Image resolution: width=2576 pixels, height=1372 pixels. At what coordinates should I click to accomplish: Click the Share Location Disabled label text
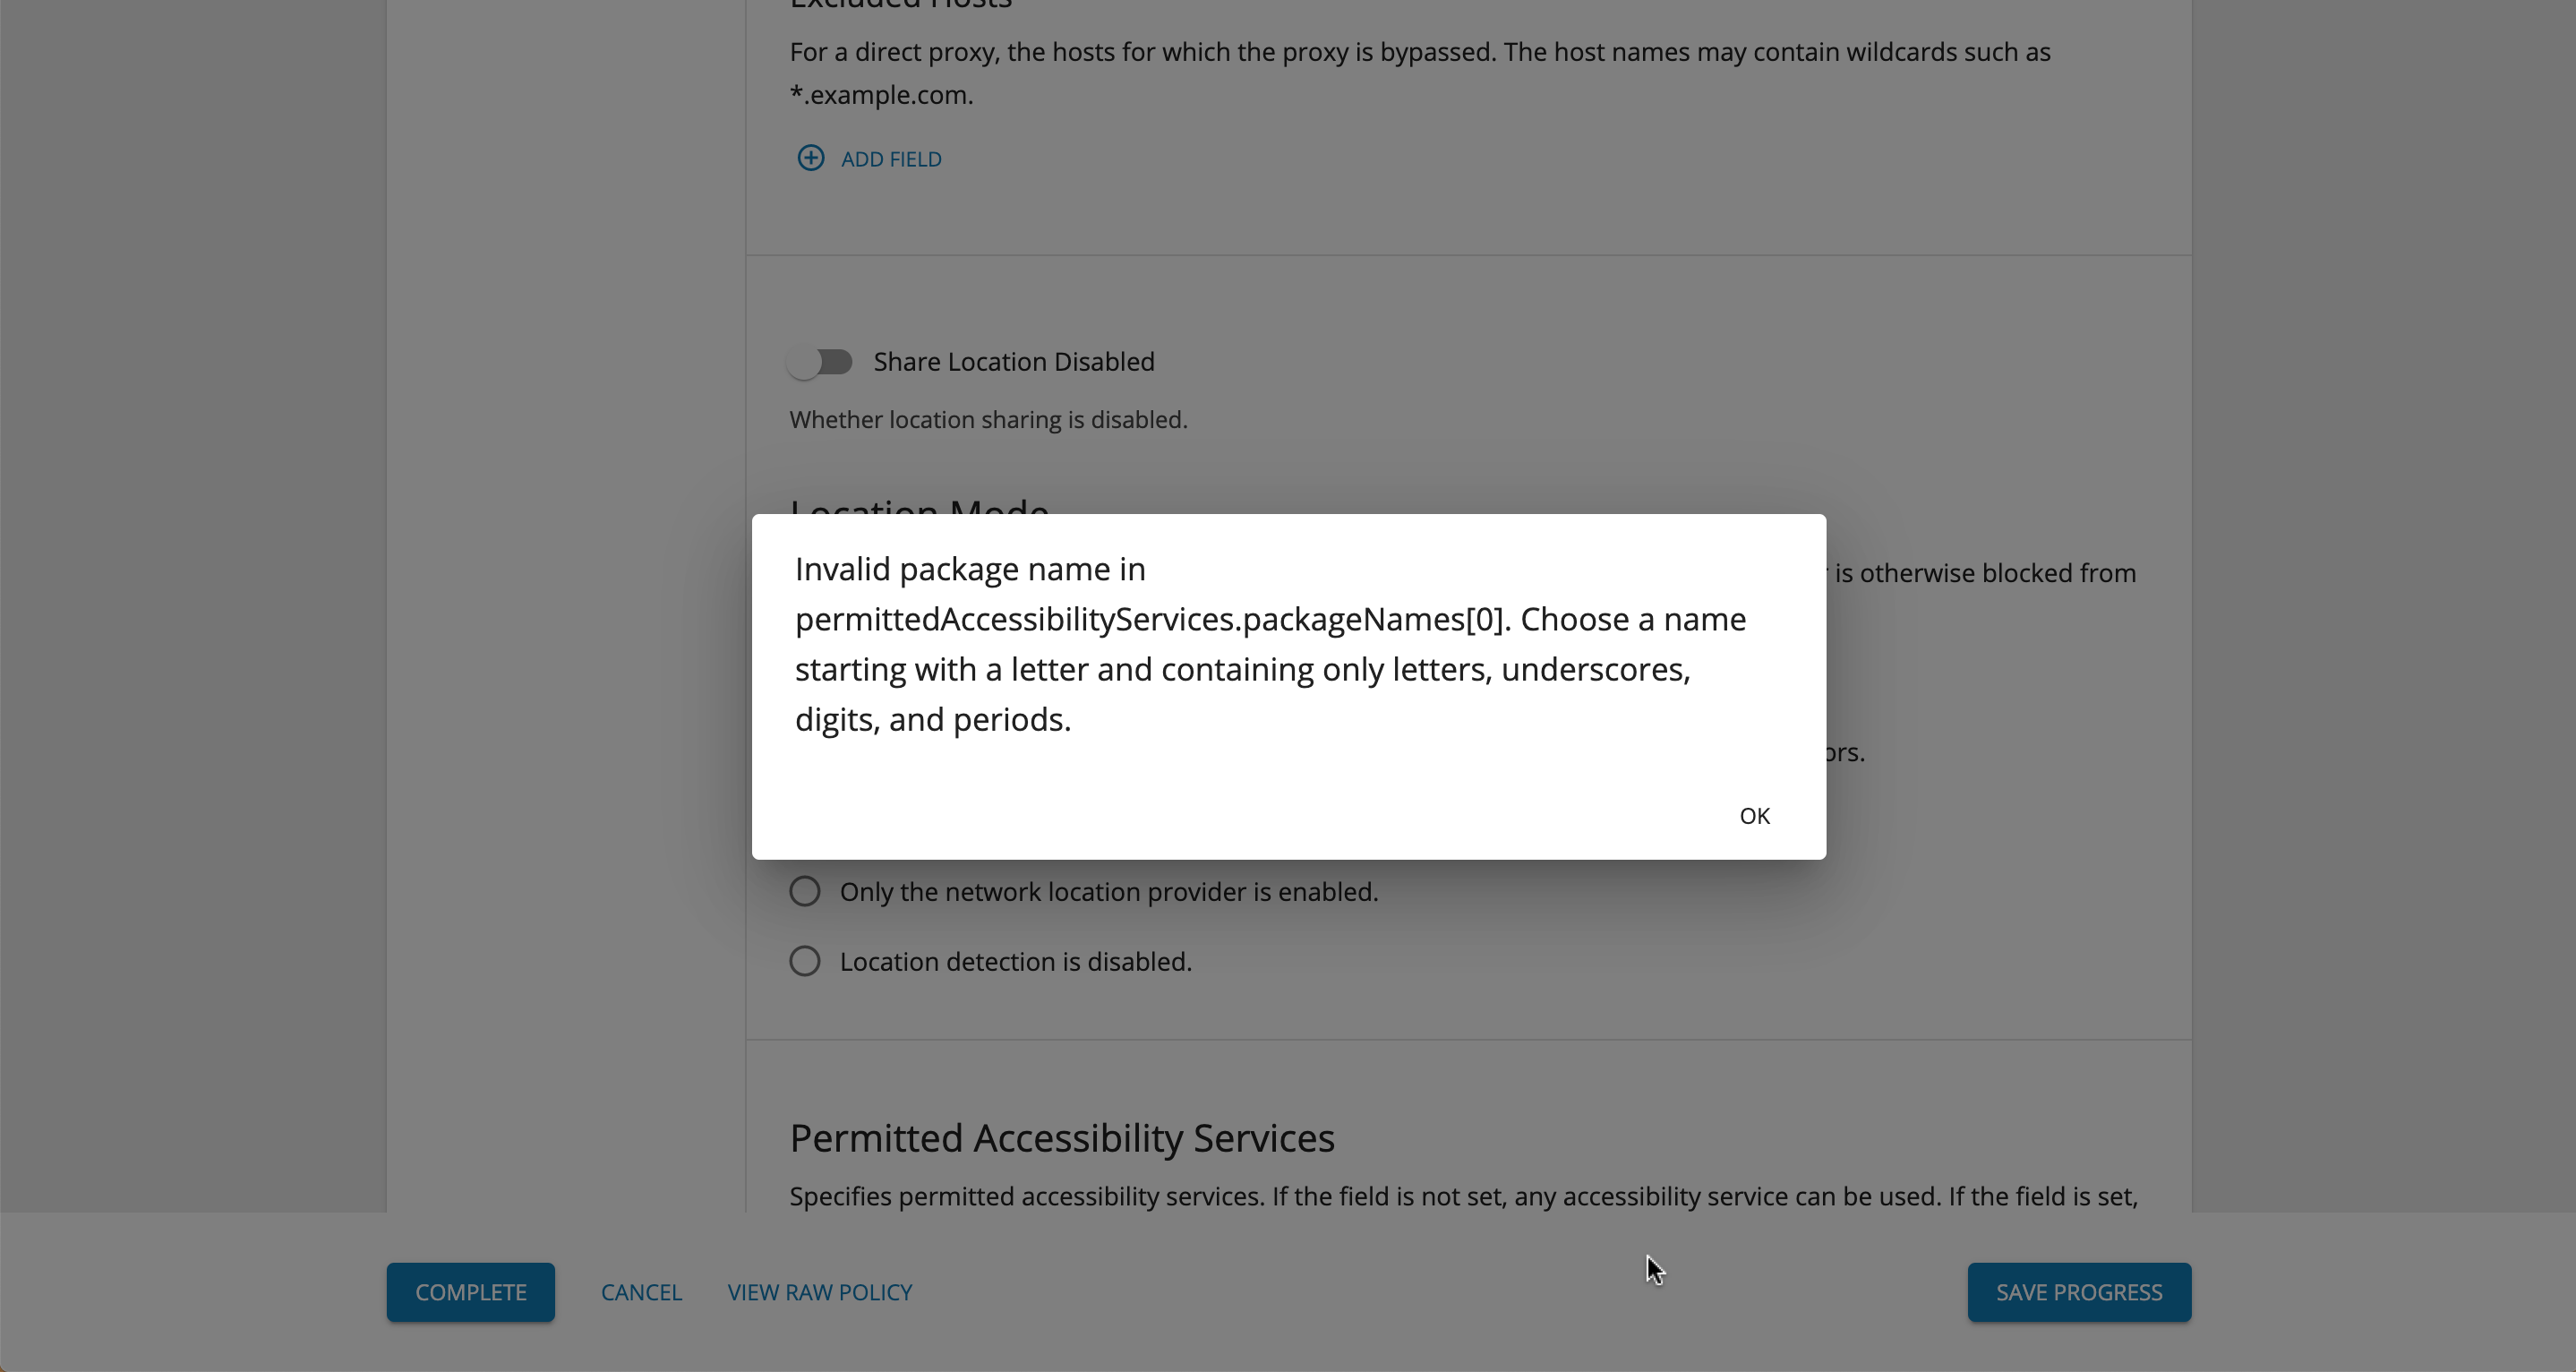point(1014,361)
